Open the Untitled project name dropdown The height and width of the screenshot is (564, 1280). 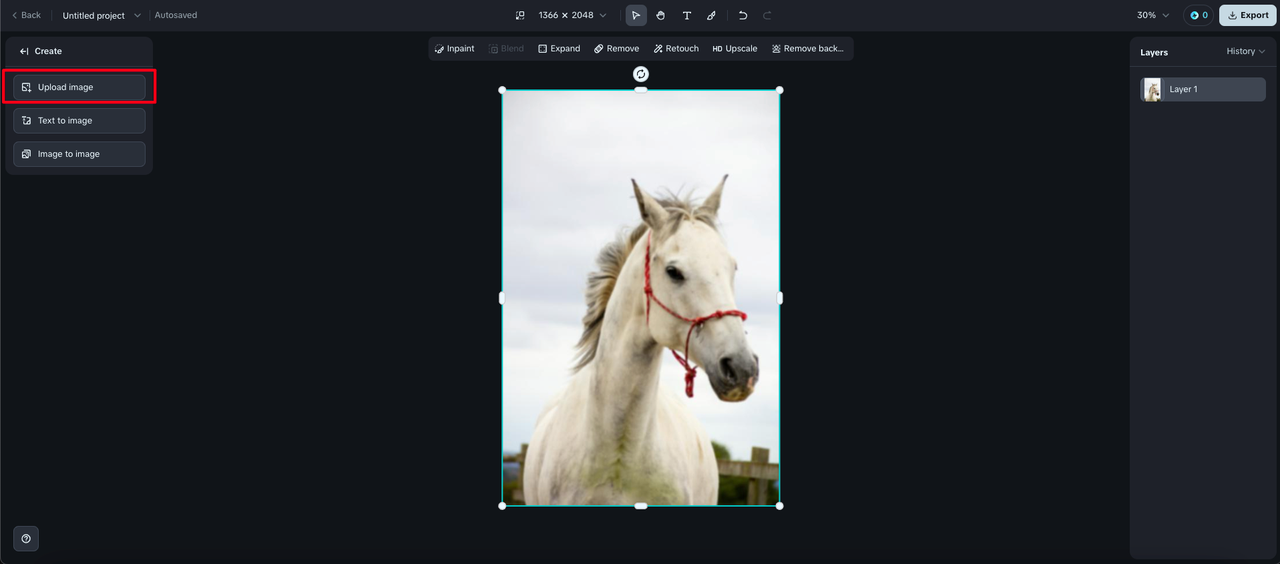point(102,15)
